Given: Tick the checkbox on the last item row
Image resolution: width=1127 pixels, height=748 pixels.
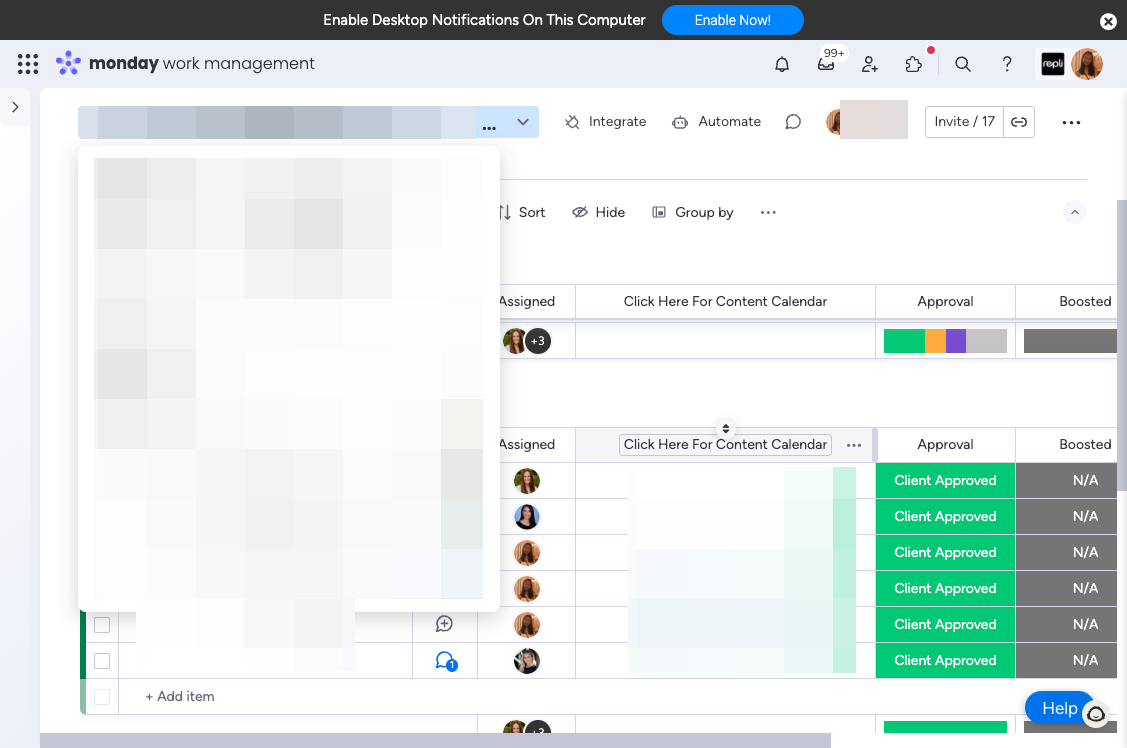Looking at the screenshot, I should click(x=102, y=660).
